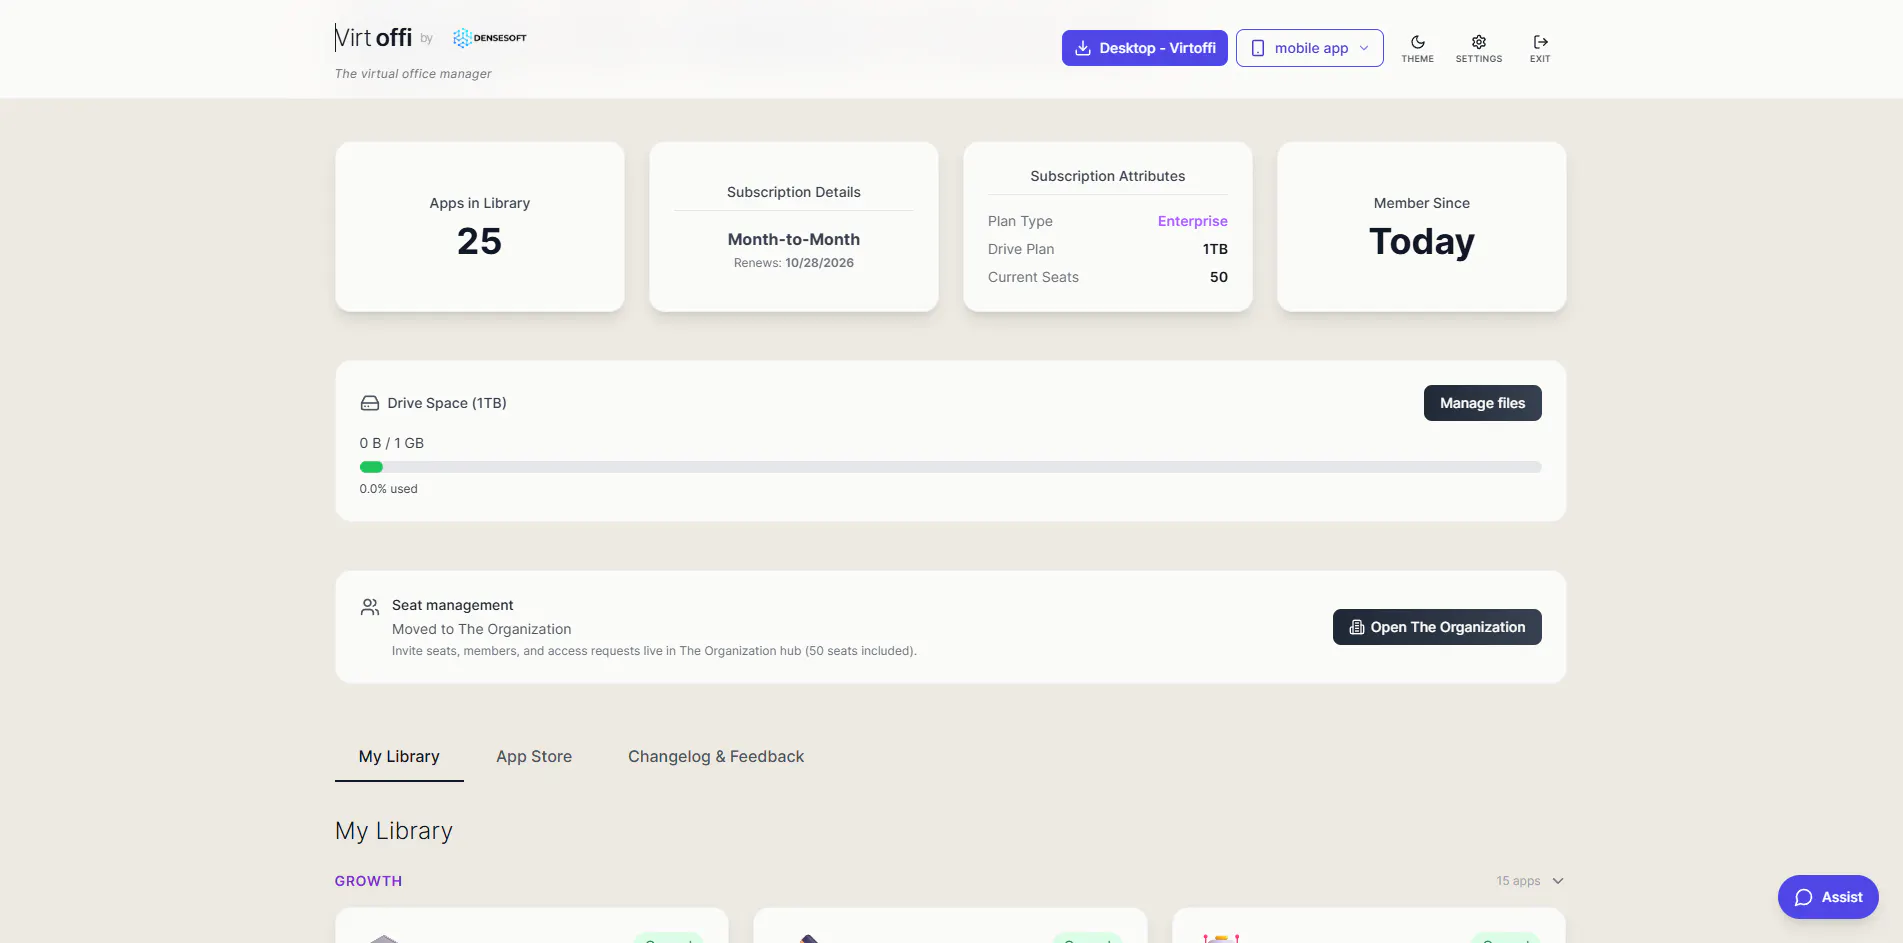Select the My Library tab
This screenshot has height=943, width=1903.
coord(399,757)
